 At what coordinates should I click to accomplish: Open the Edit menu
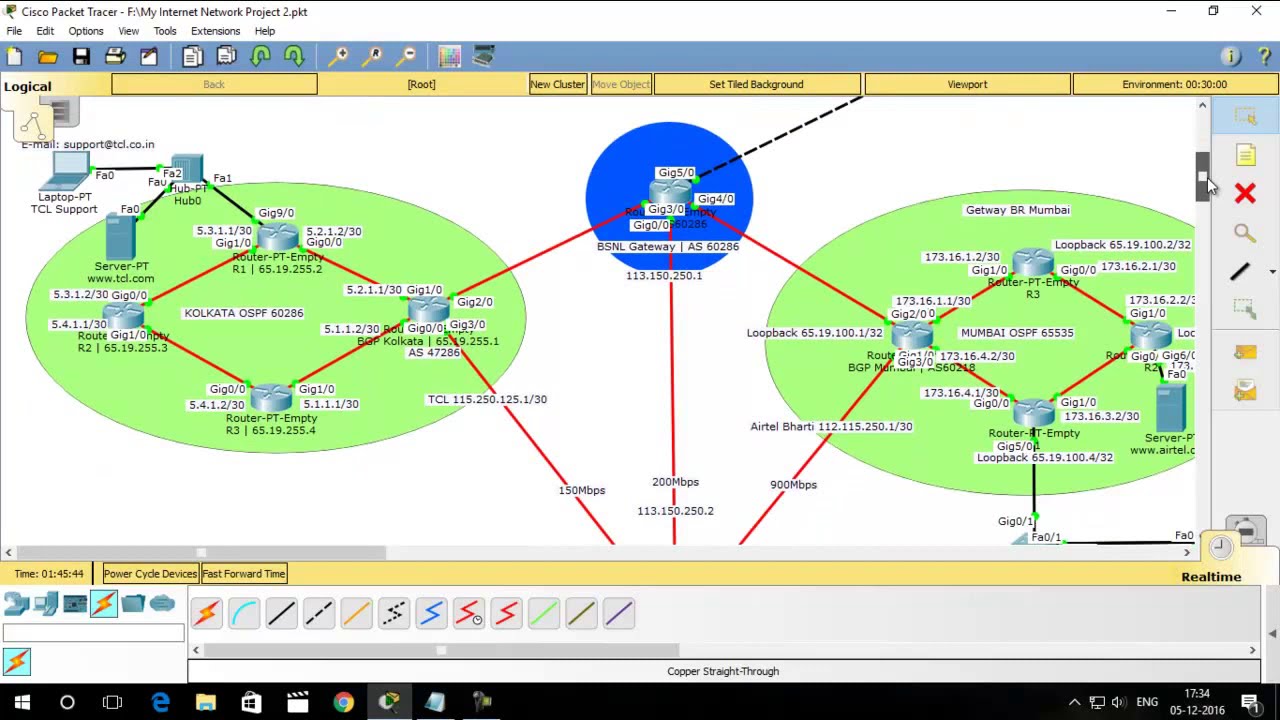(45, 31)
